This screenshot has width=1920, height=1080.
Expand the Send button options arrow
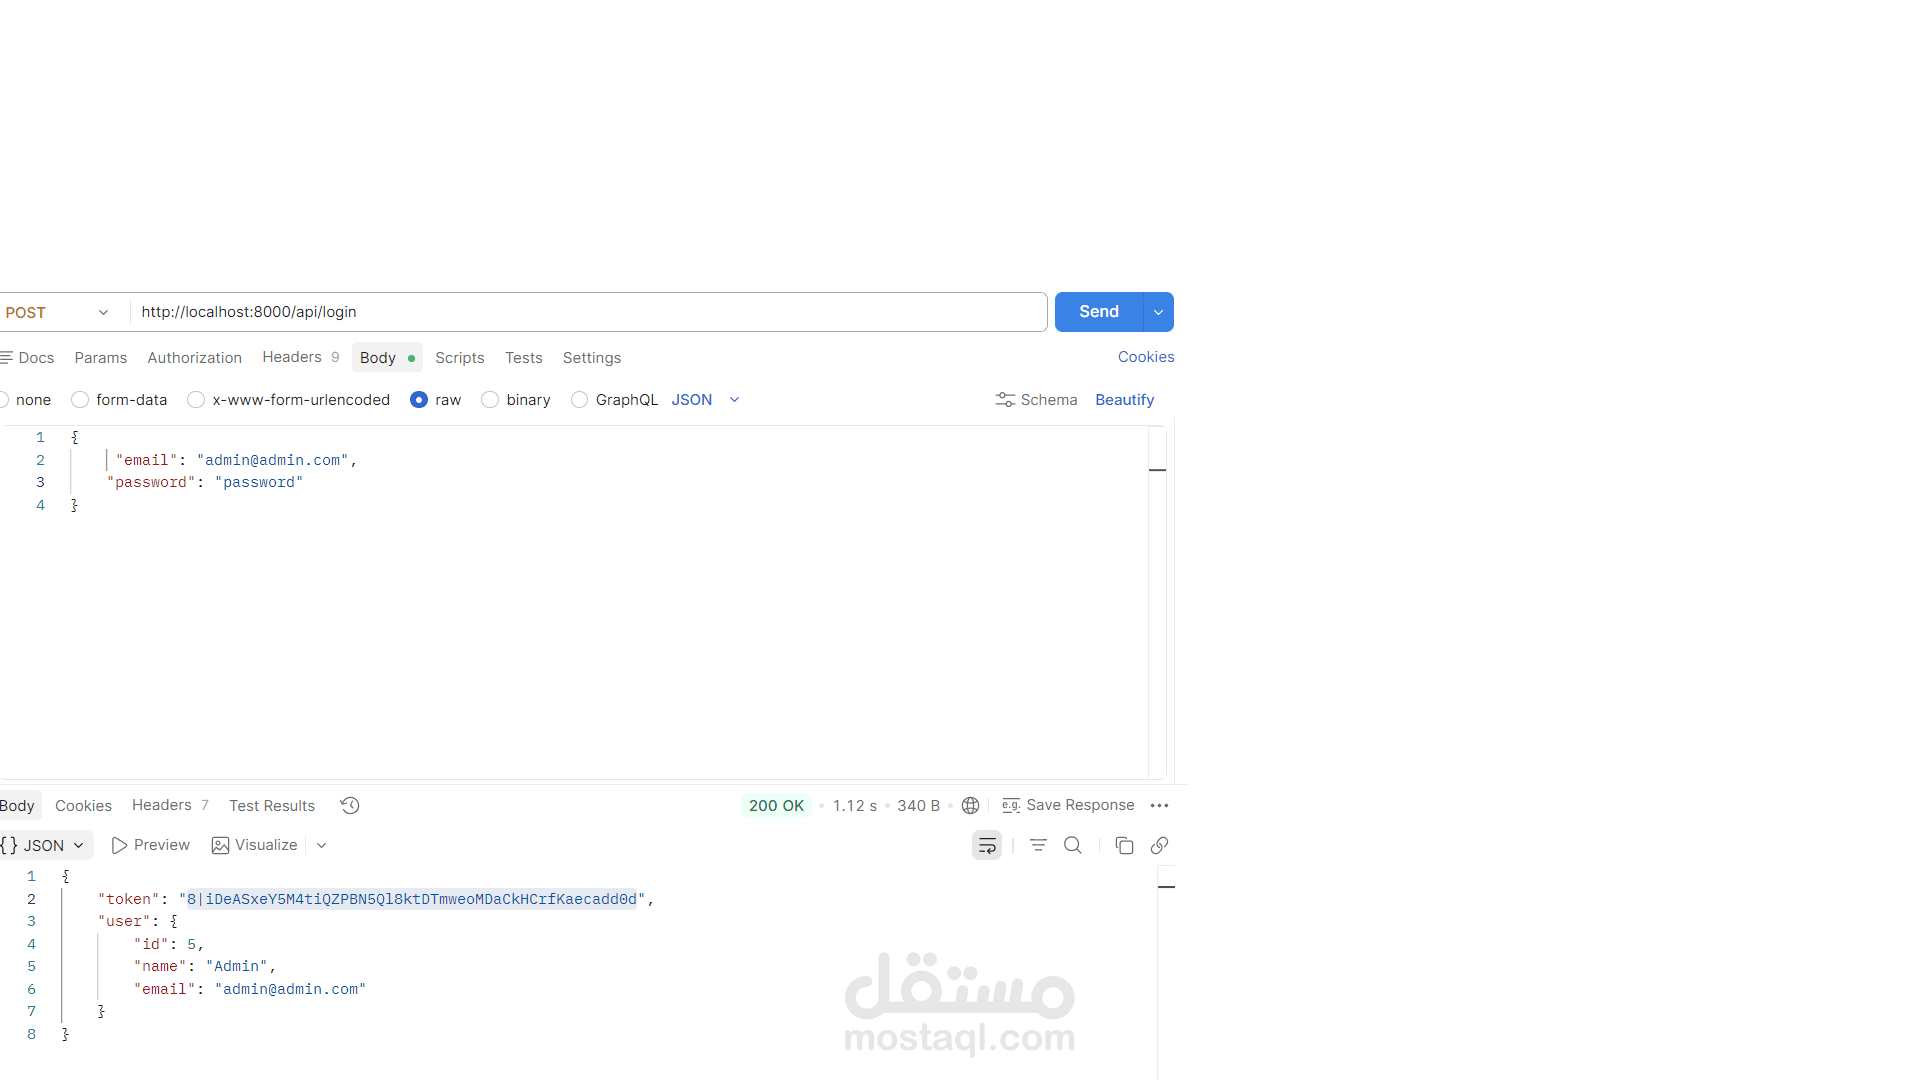coord(1158,312)
